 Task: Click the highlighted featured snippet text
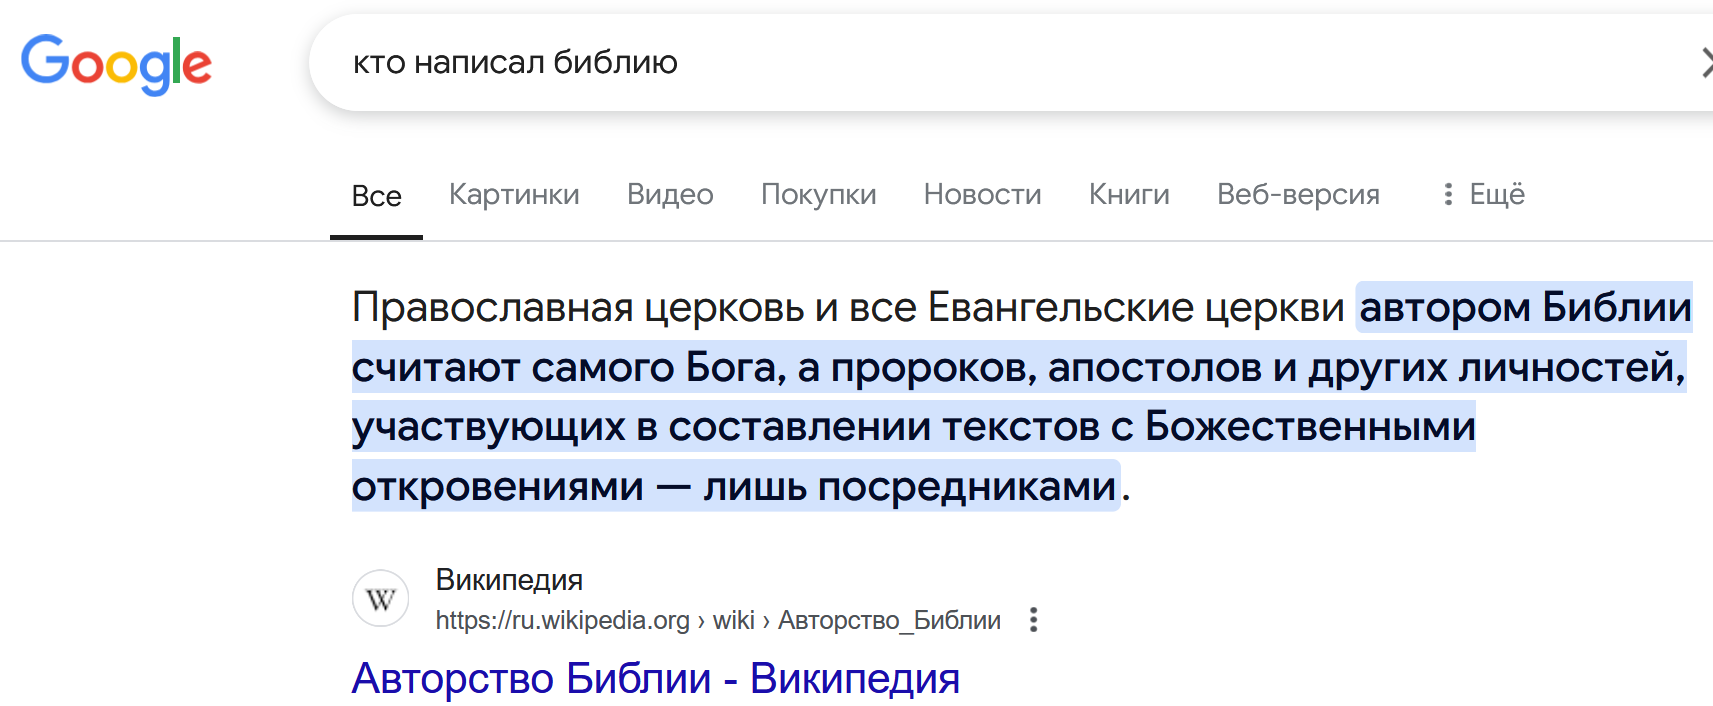1019,397
